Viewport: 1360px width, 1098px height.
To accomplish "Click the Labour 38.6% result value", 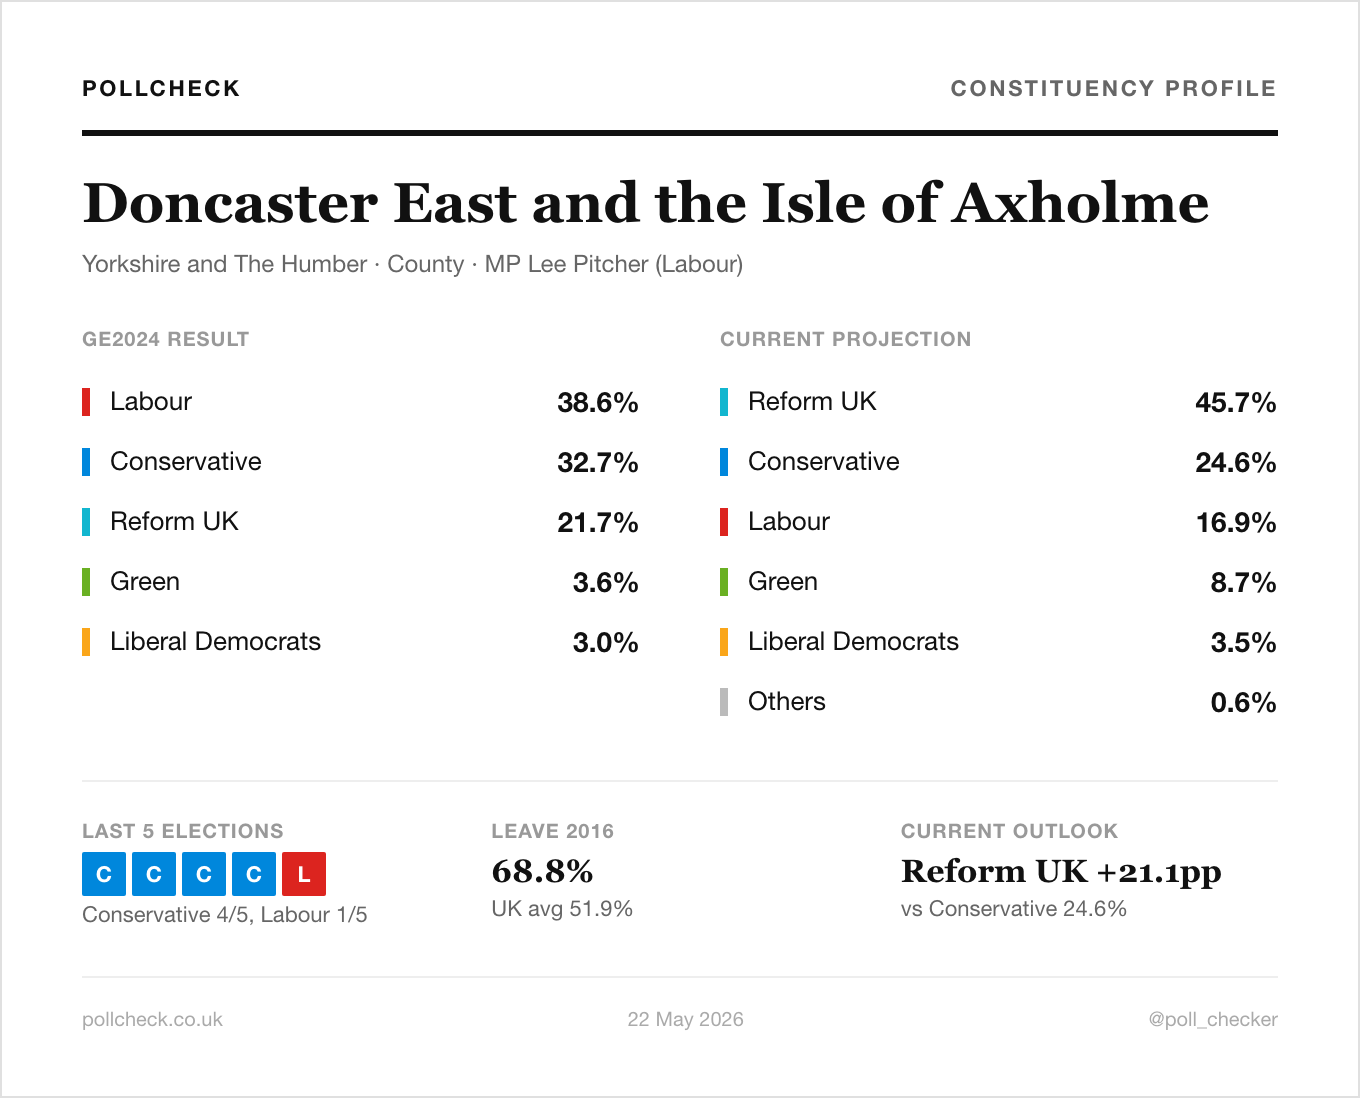I will pos(598,403).
